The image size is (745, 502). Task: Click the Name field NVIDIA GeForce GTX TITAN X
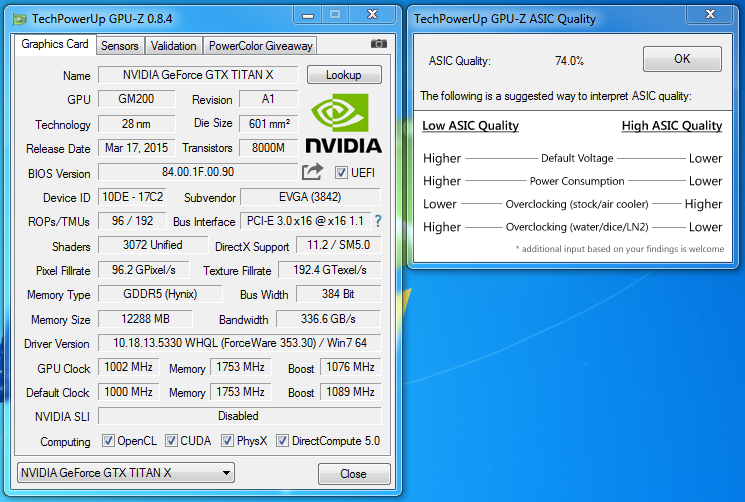pos(198,75)
